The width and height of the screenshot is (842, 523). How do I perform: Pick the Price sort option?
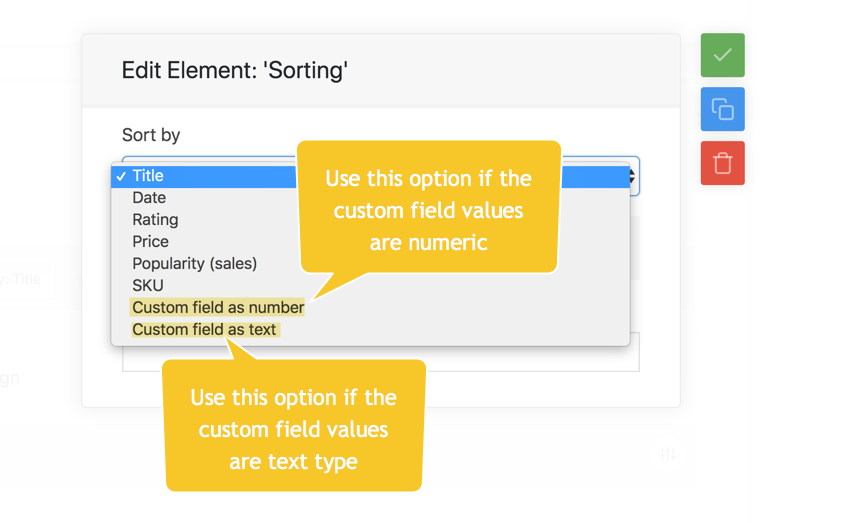tap(150, 242)
